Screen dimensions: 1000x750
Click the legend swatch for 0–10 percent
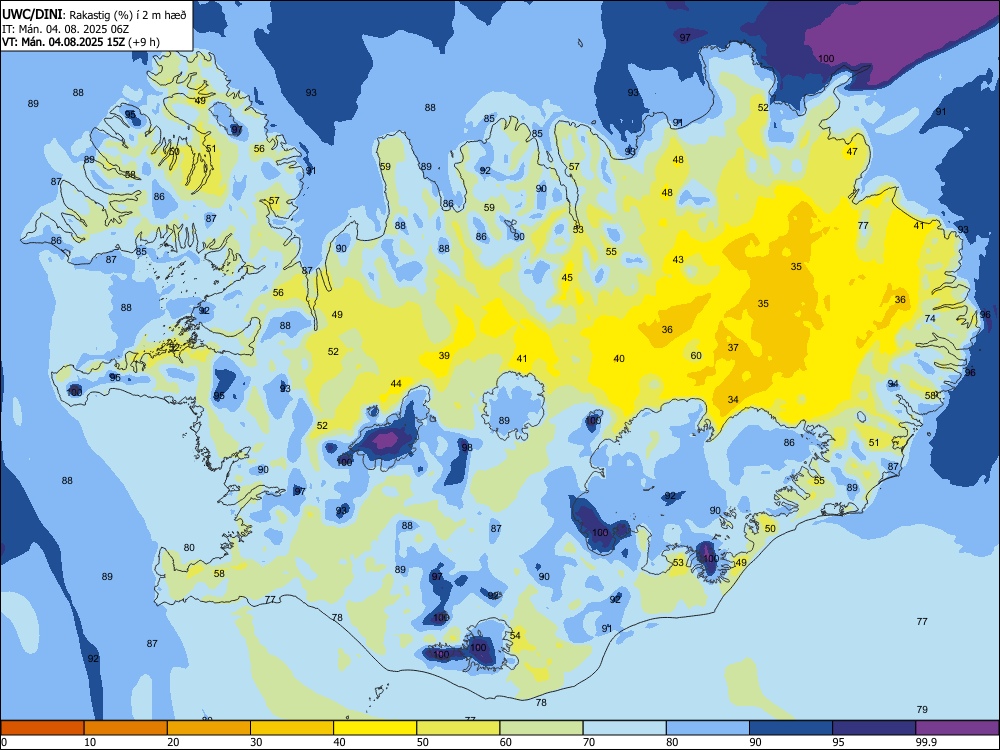42,728
